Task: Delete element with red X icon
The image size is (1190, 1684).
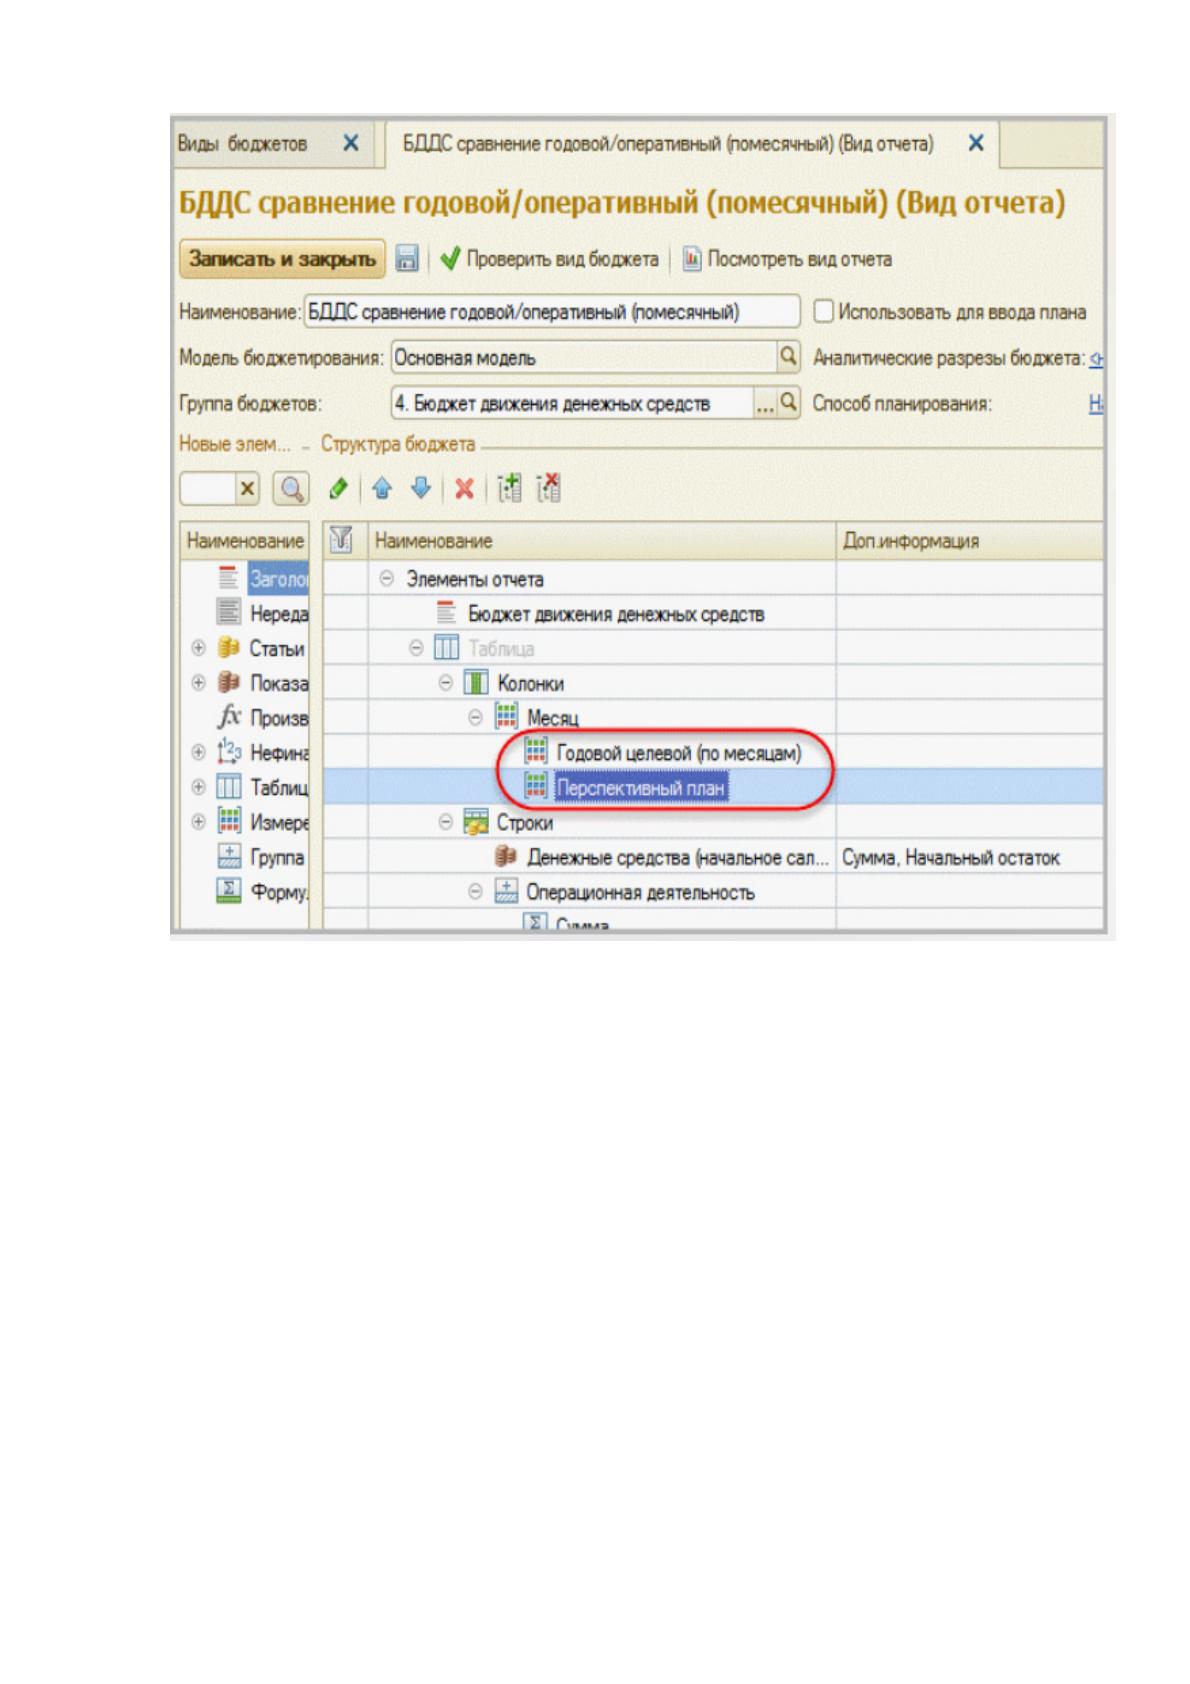Action: click(x=464, y=489)
